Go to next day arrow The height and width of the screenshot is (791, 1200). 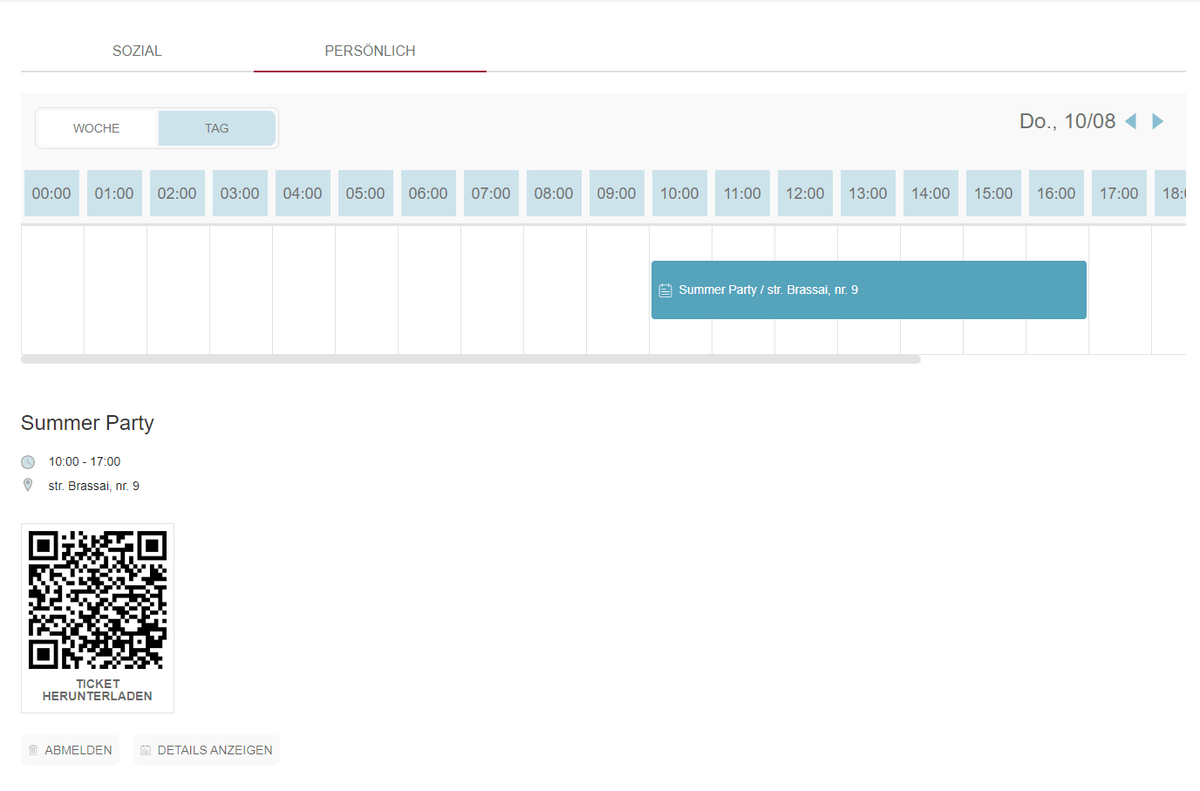(1158, 122)
